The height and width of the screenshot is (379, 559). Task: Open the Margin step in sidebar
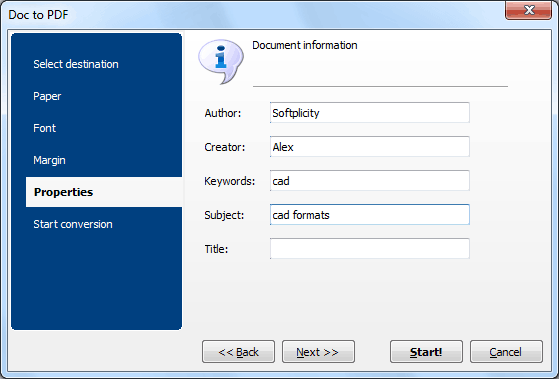point(49,160)
